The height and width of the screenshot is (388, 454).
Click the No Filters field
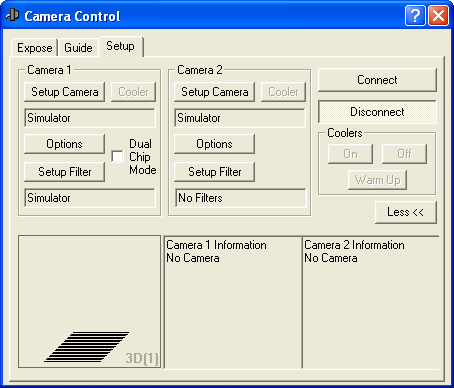pos(240,198)
